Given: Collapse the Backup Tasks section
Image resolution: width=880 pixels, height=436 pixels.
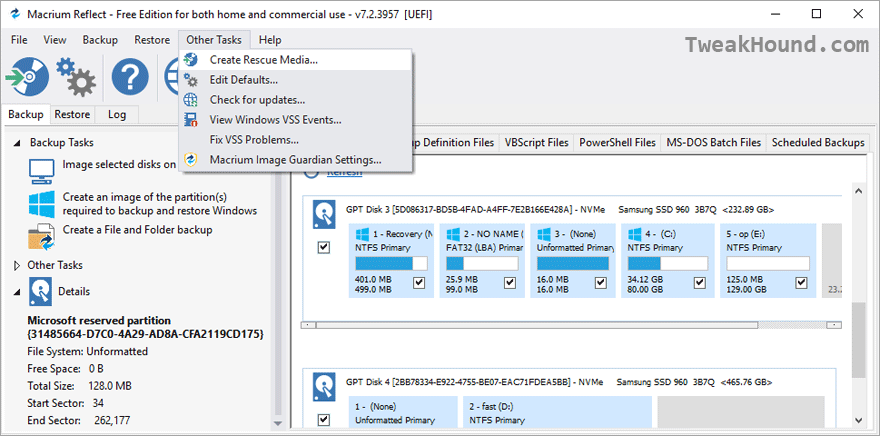Looking at the screenshot, I should pyautogui.click(x=17, y=143).
